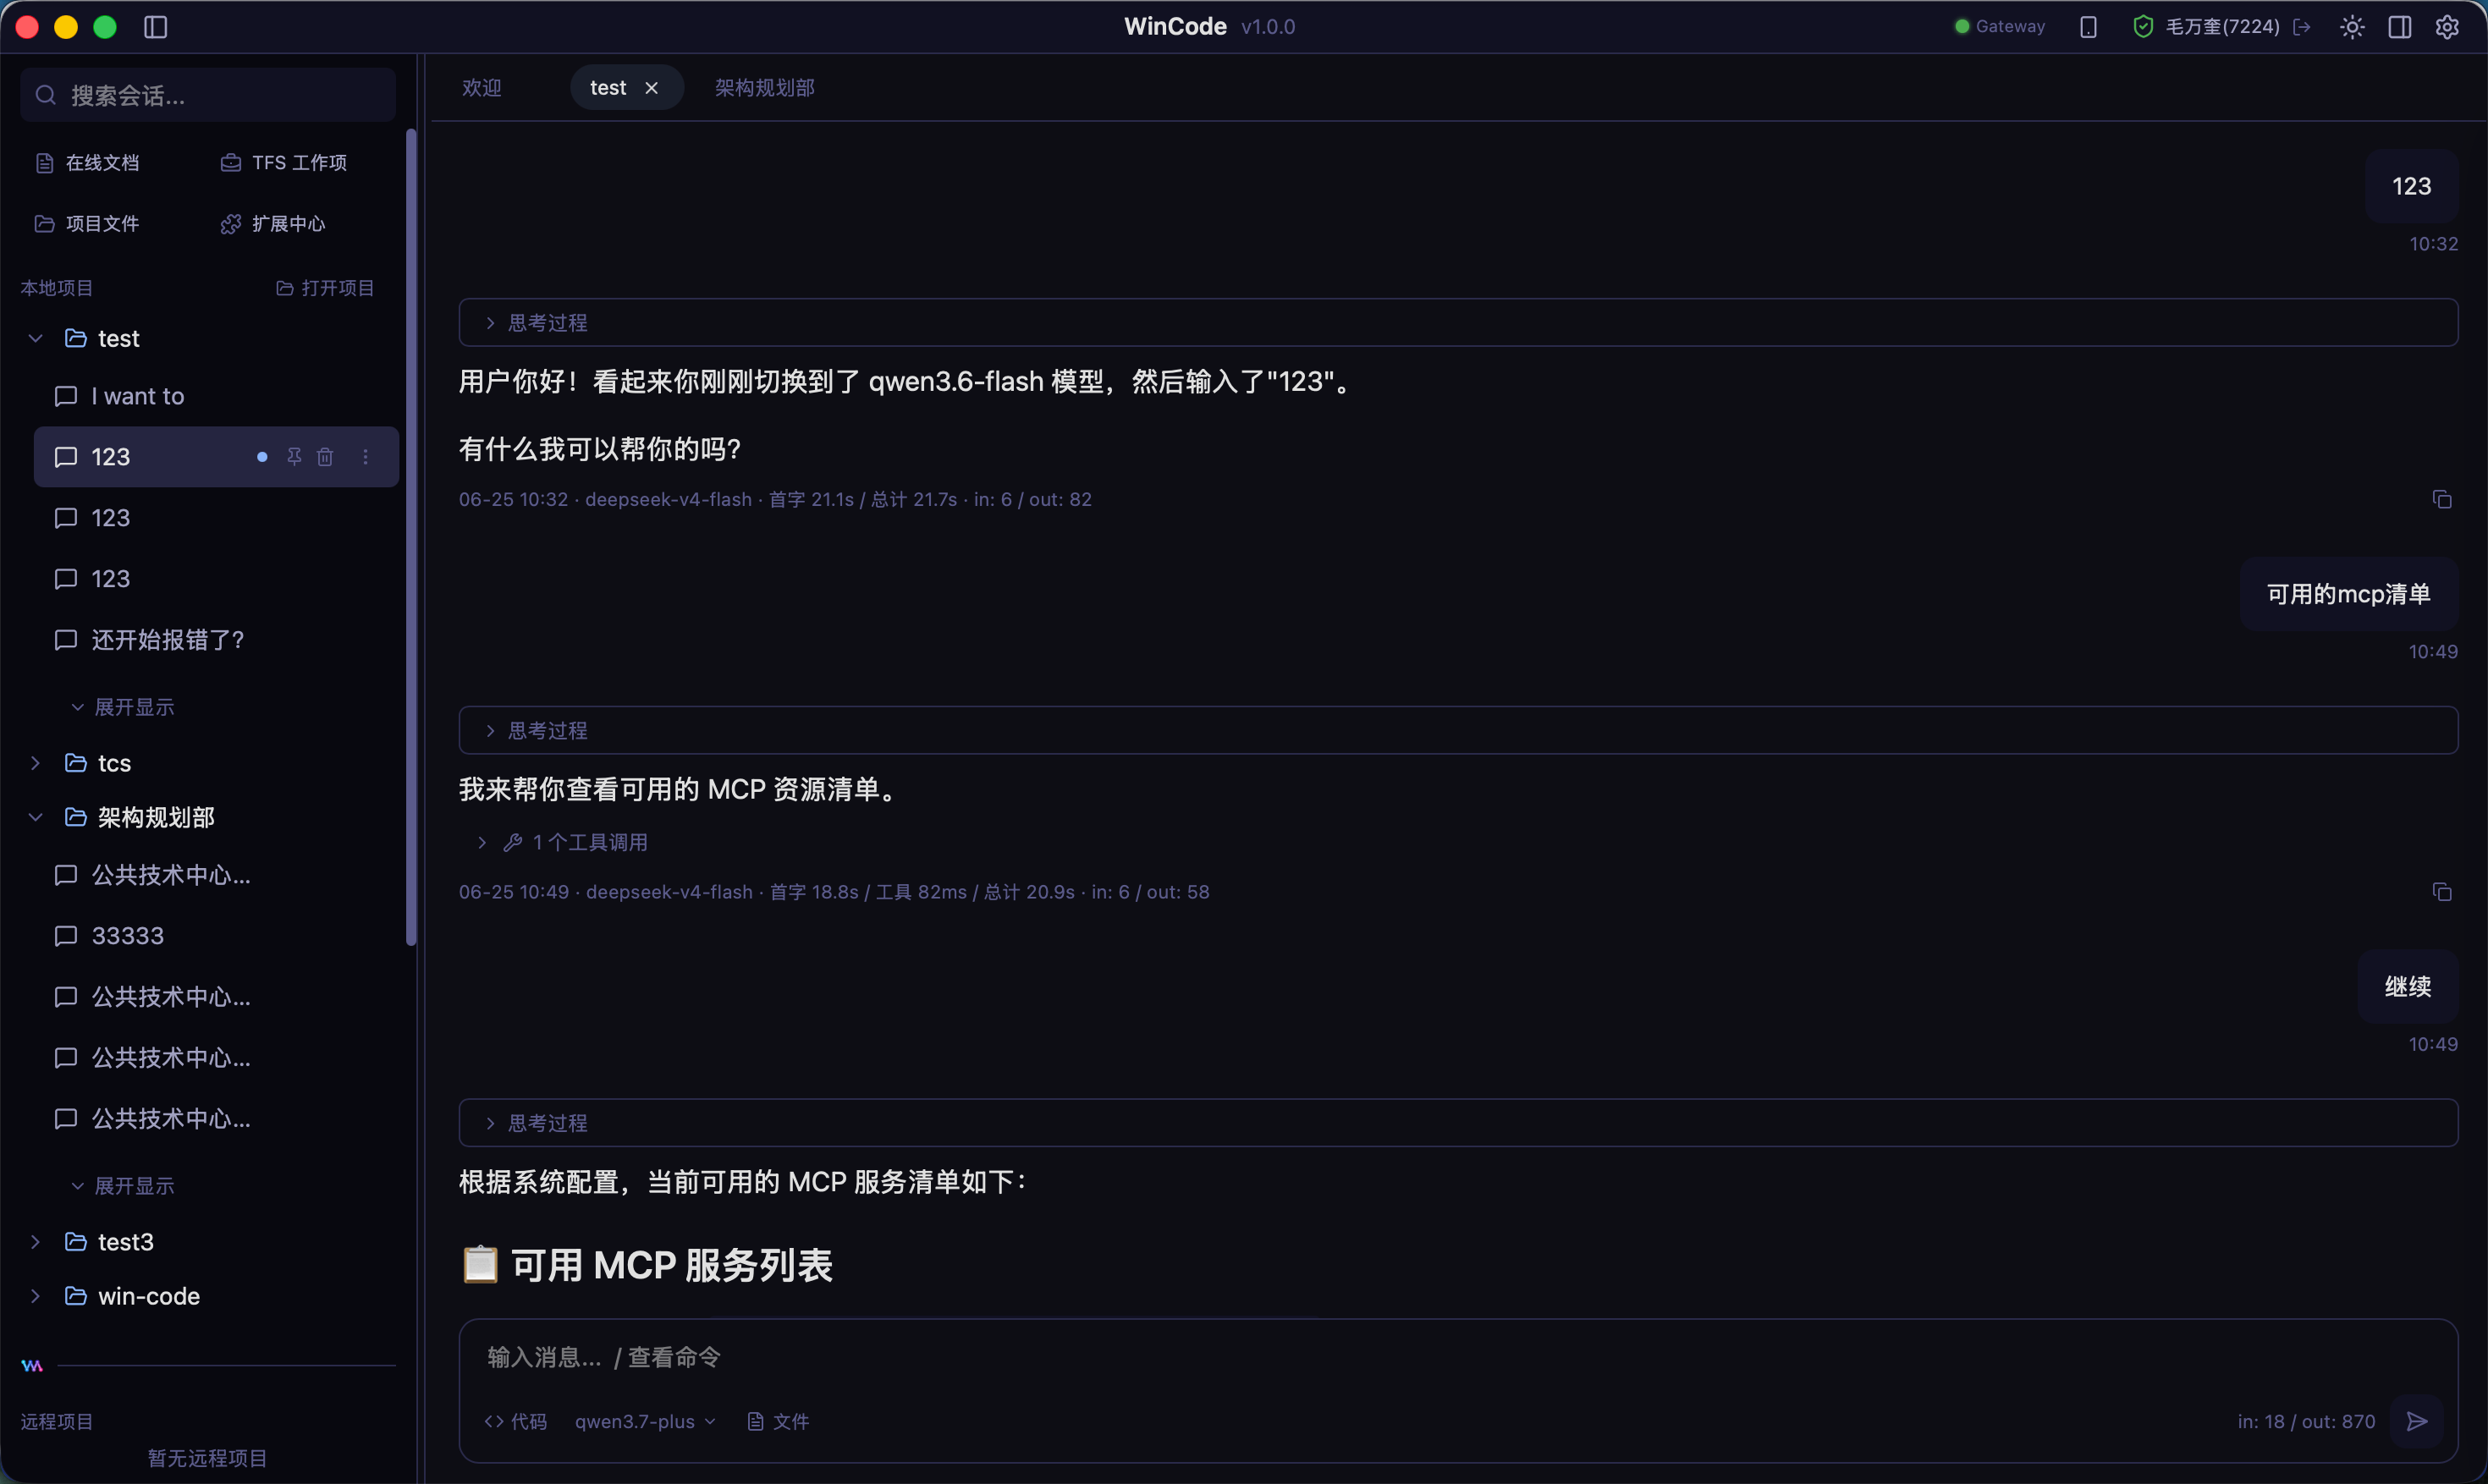Open 项目文件 project files
The width and height of the screenshot is (2488, 1484).
[x=88, y=224]
